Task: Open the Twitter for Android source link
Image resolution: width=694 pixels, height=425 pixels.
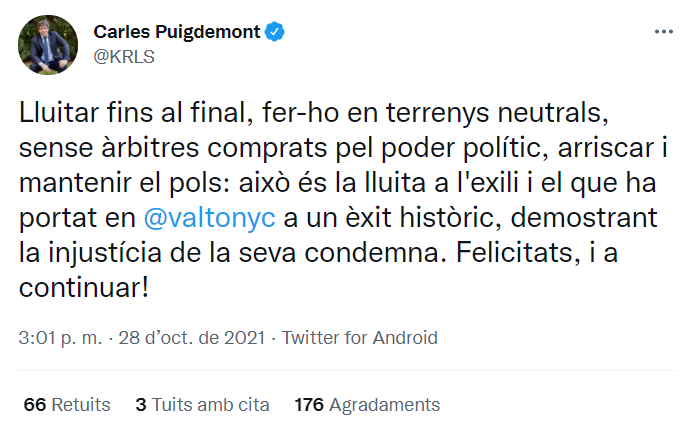Action: point(360,337)
